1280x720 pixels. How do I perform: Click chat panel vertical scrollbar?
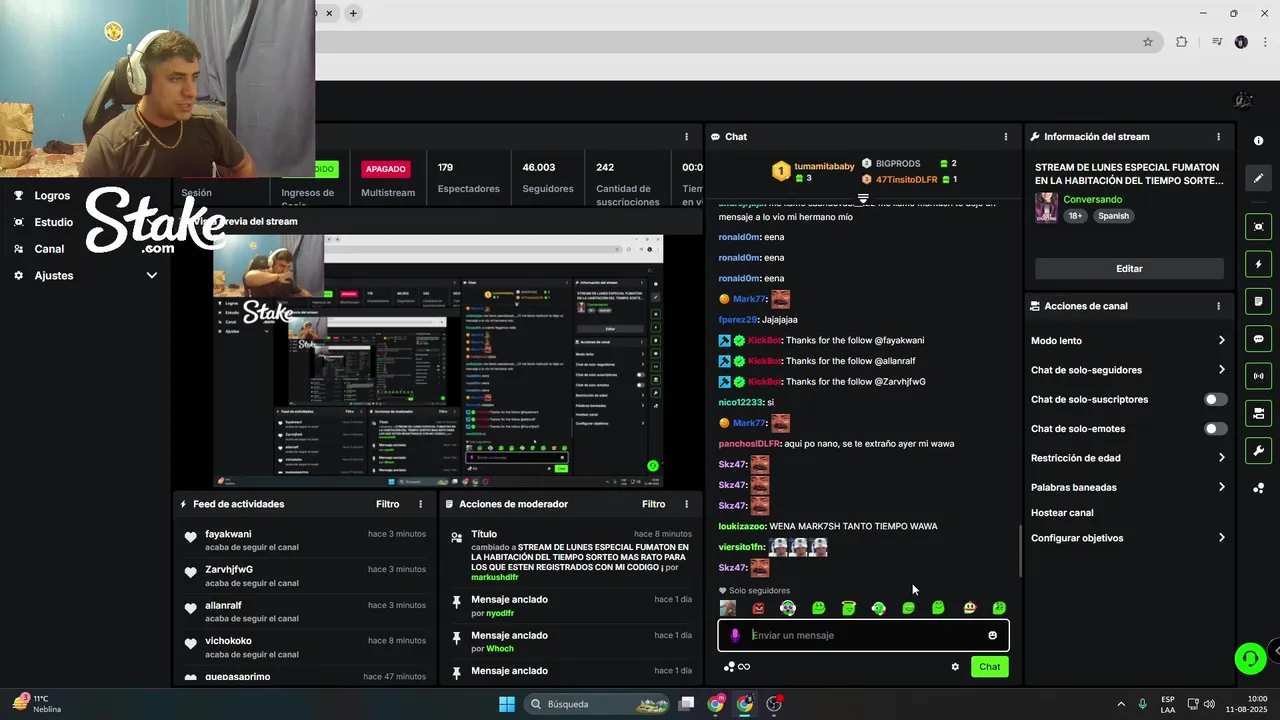tap(1020, 550)
